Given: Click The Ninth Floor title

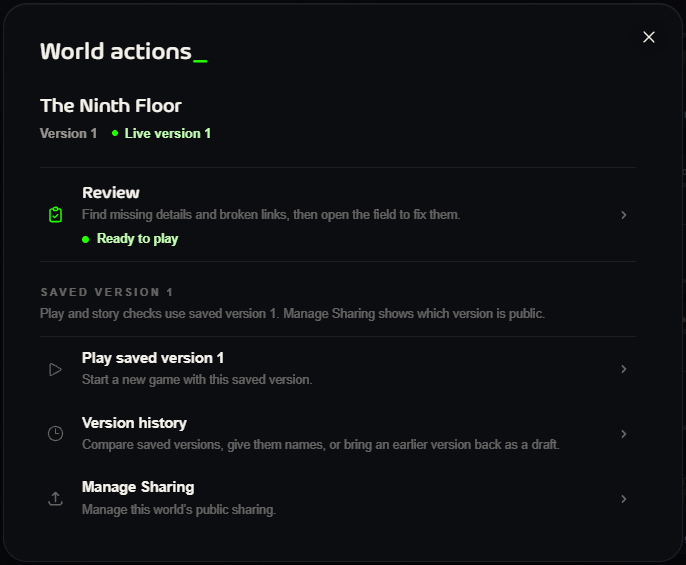Looking at the screenshot, I should coord(111,106).
